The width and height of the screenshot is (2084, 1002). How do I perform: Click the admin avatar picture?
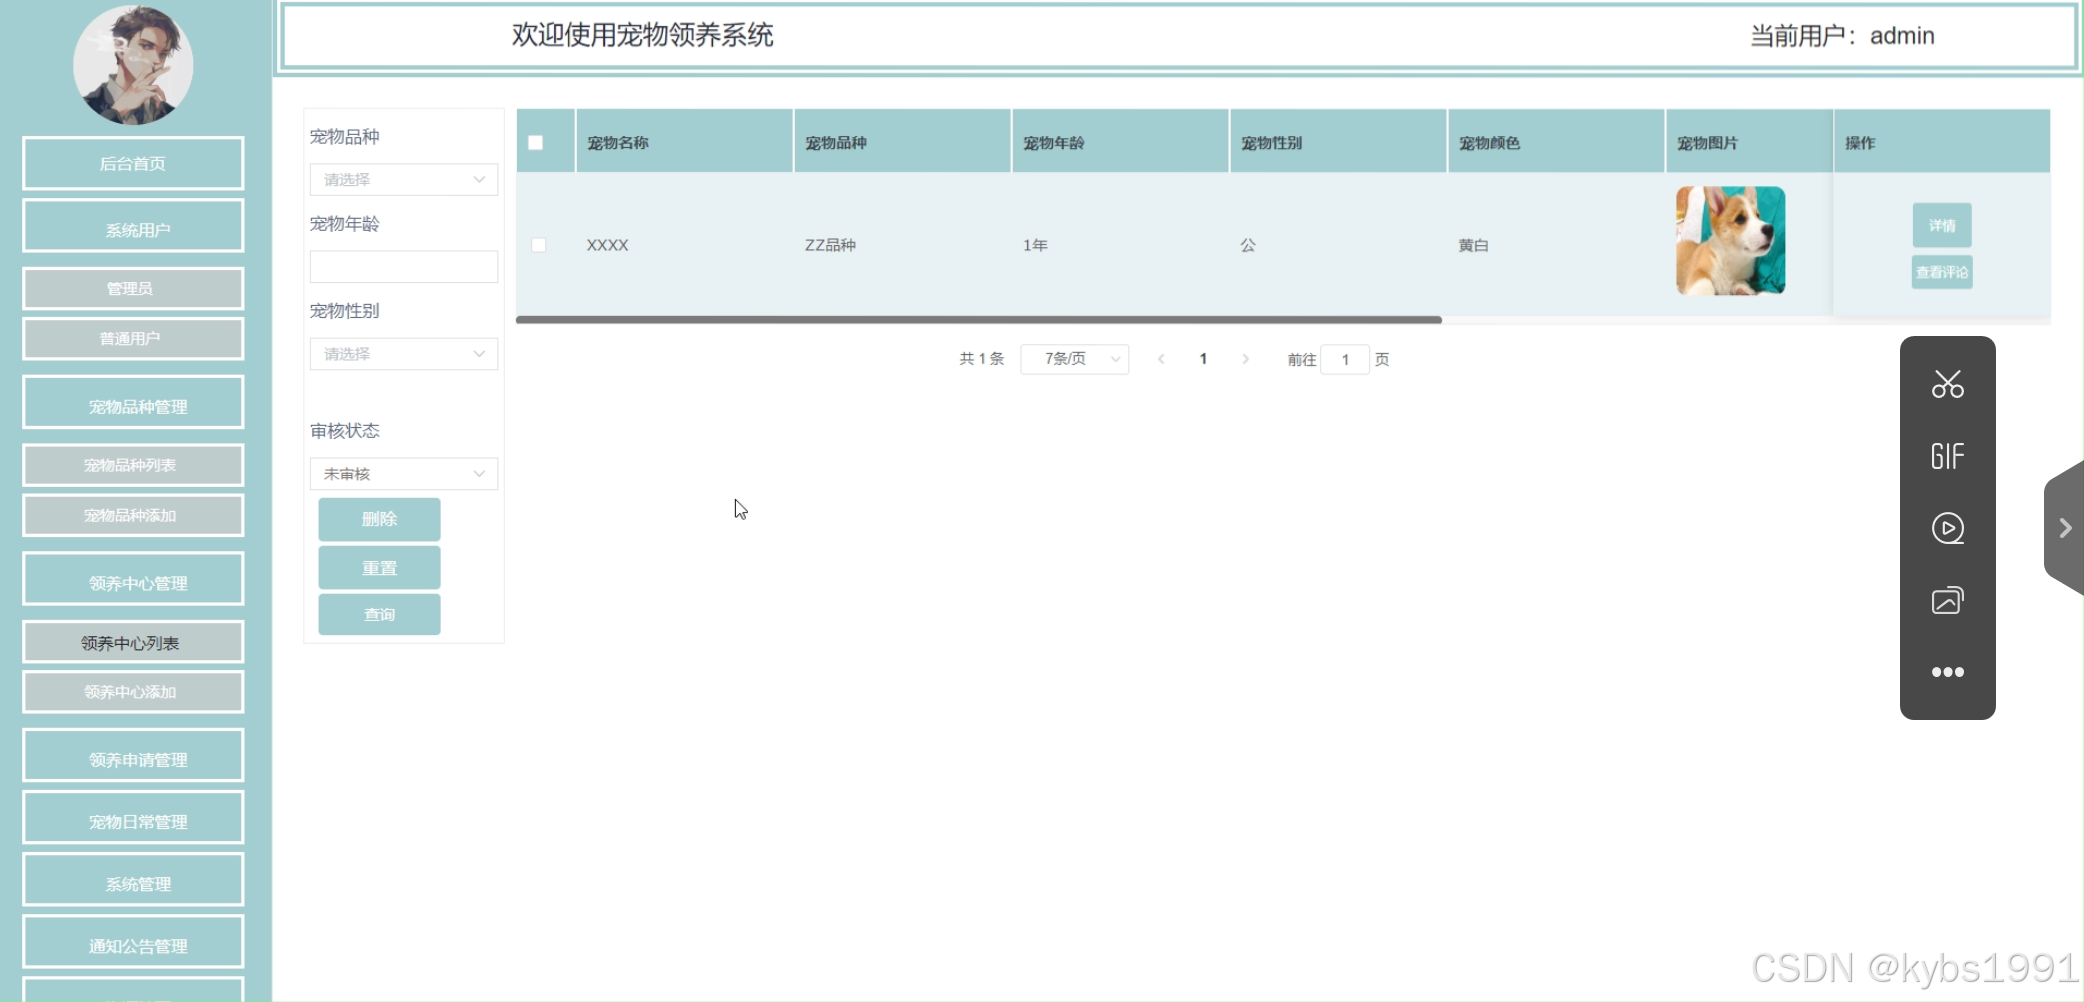tap(133, 65)
